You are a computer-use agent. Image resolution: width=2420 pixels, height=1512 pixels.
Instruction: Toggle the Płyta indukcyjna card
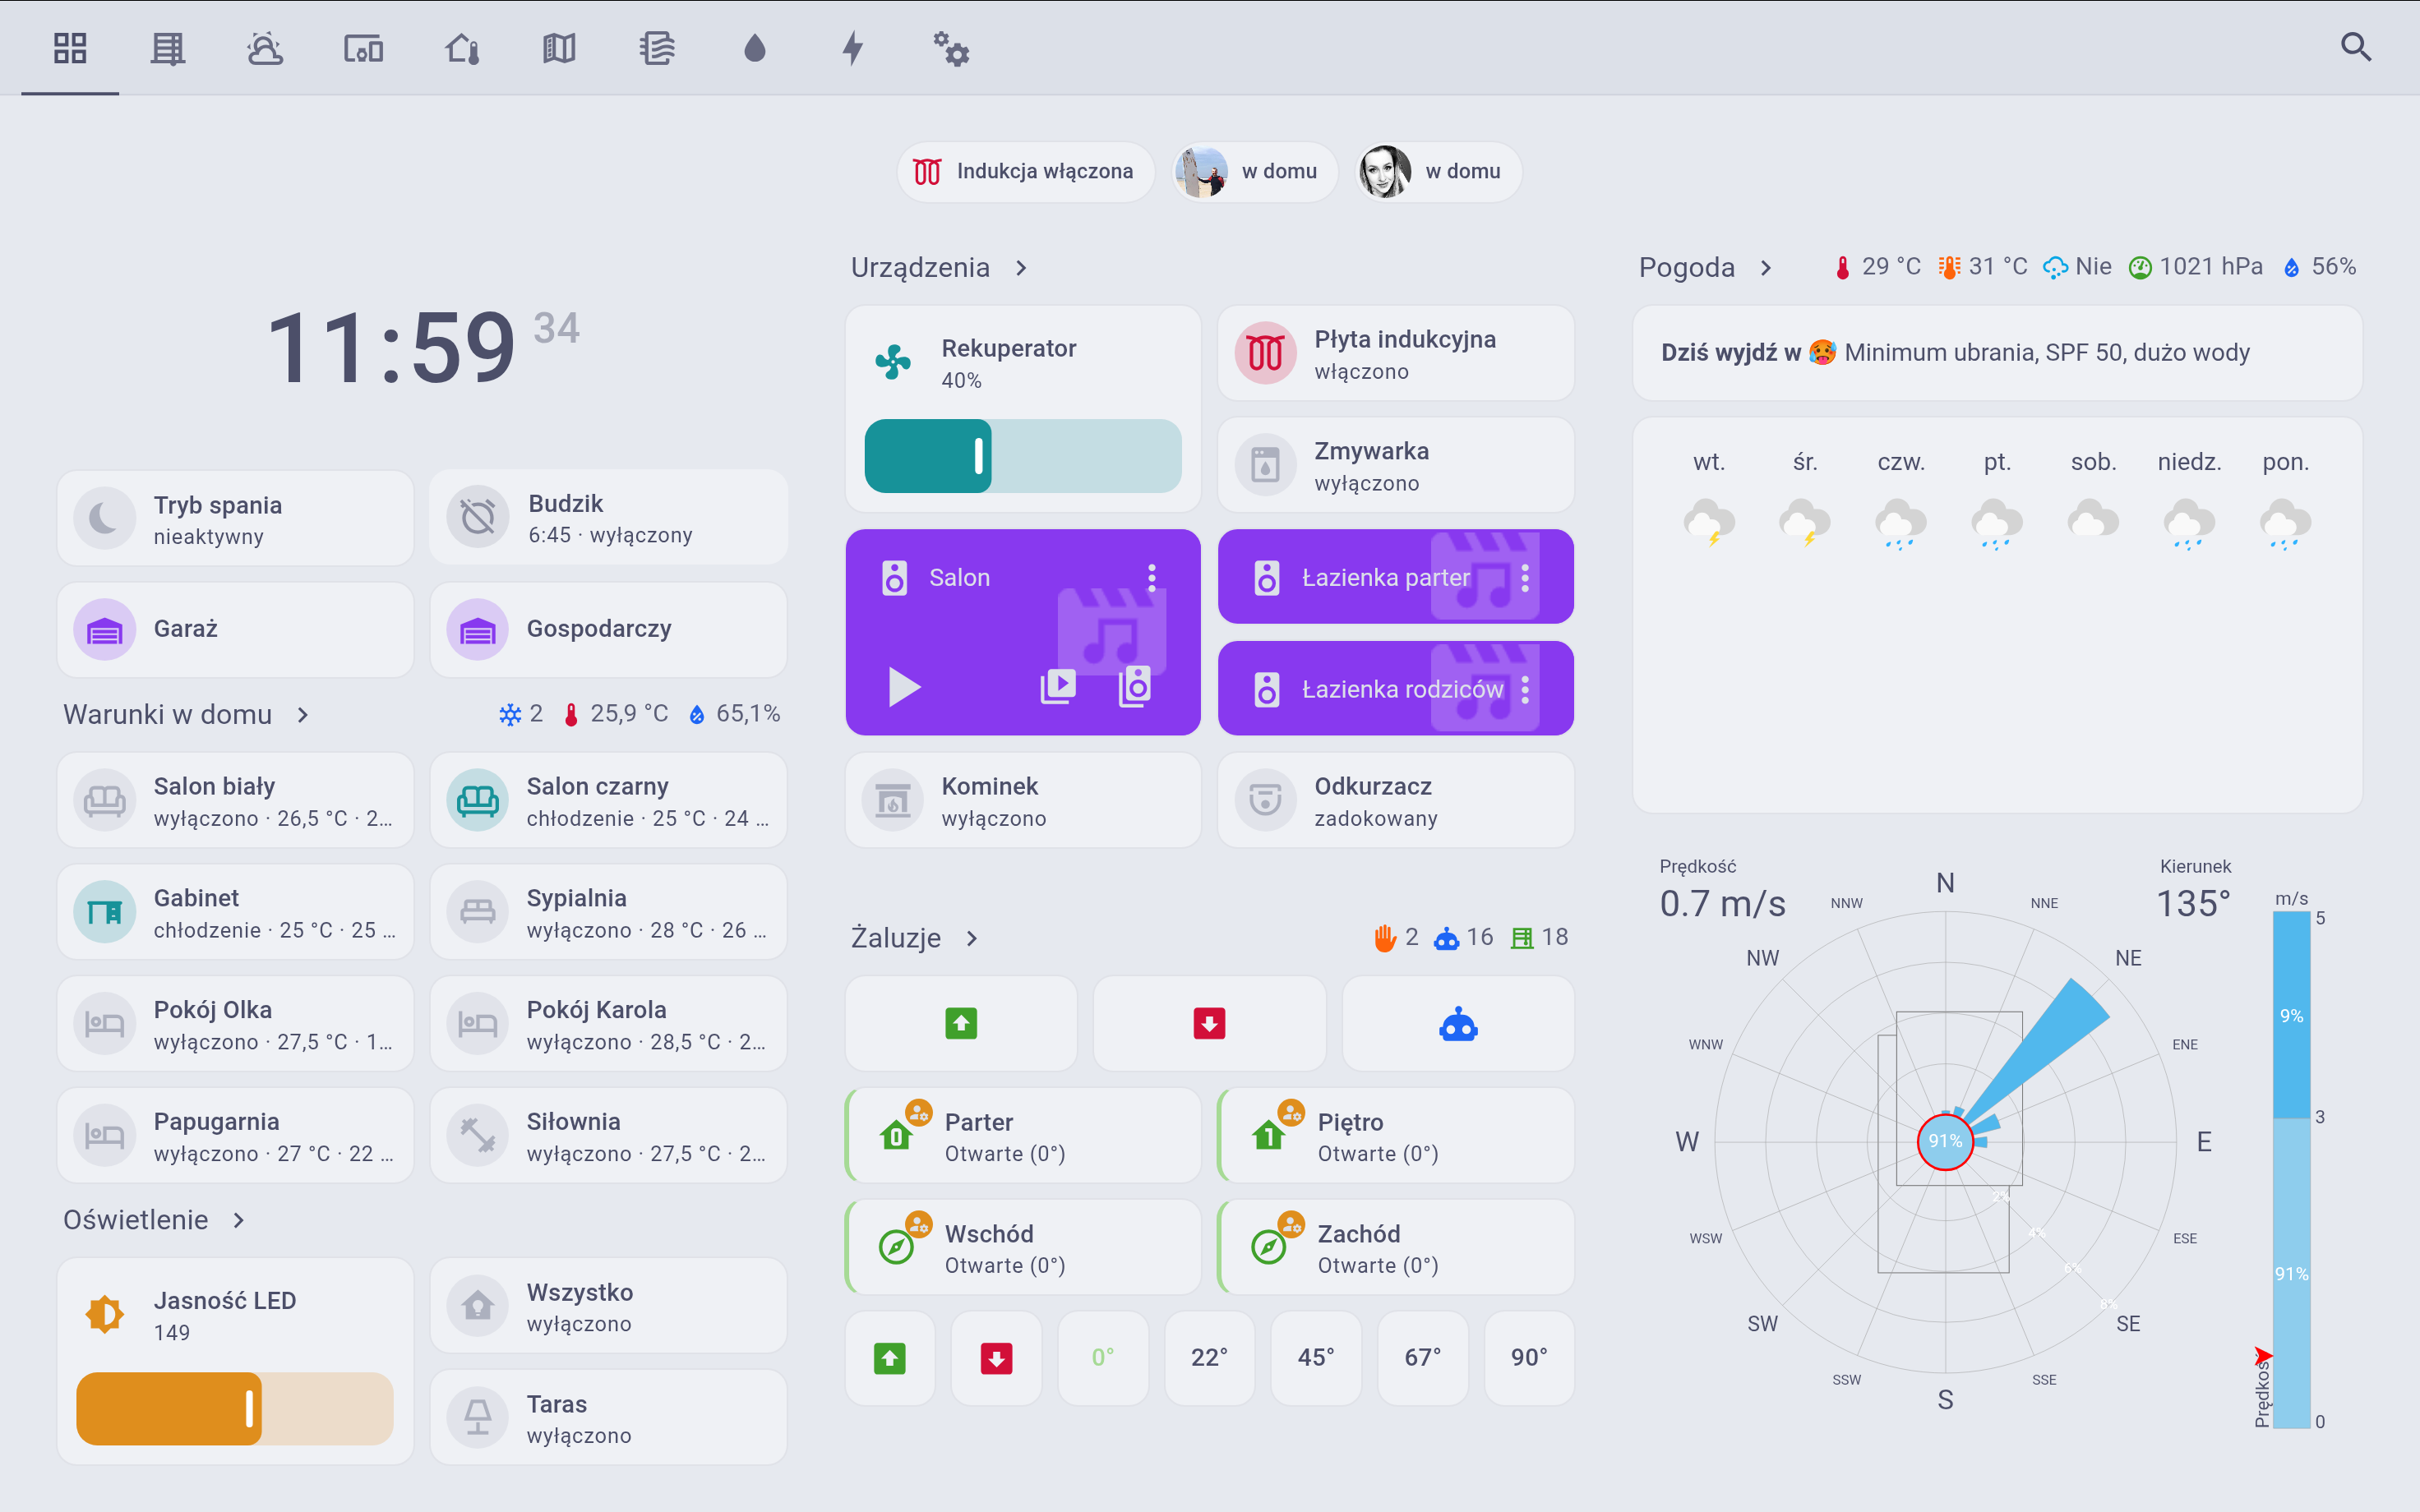1396,354
